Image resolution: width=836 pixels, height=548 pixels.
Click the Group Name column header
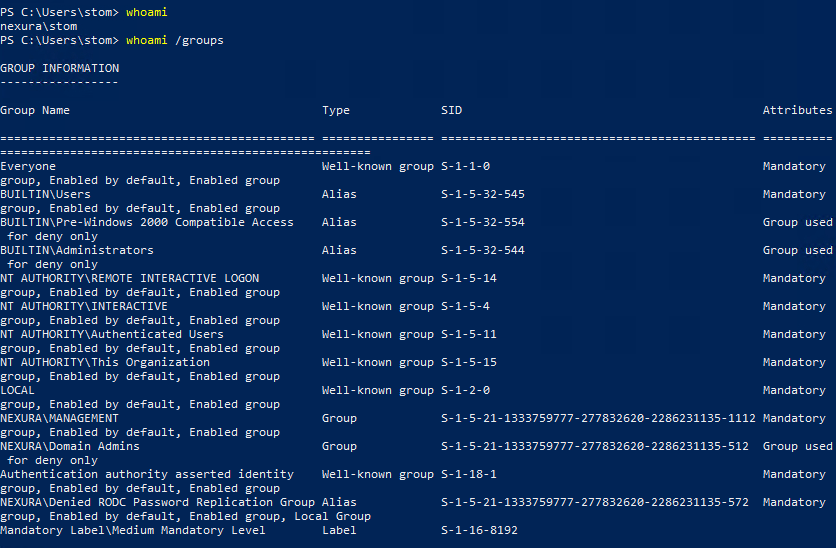point(35,110)
